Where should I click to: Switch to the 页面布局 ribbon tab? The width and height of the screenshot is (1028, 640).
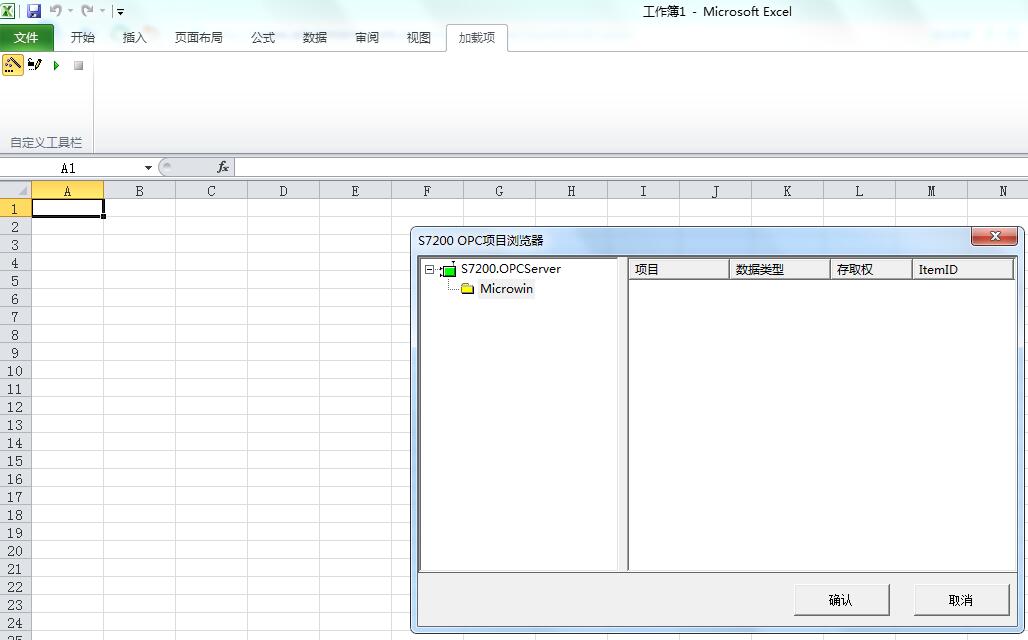click(x=199, y=37)
